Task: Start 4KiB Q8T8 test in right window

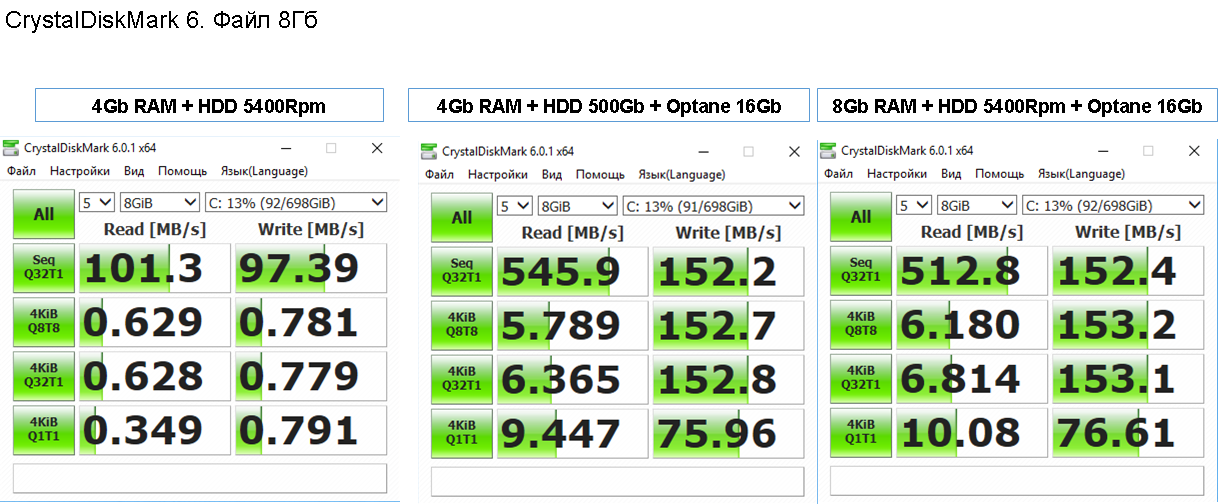Action: pos(861,324)
